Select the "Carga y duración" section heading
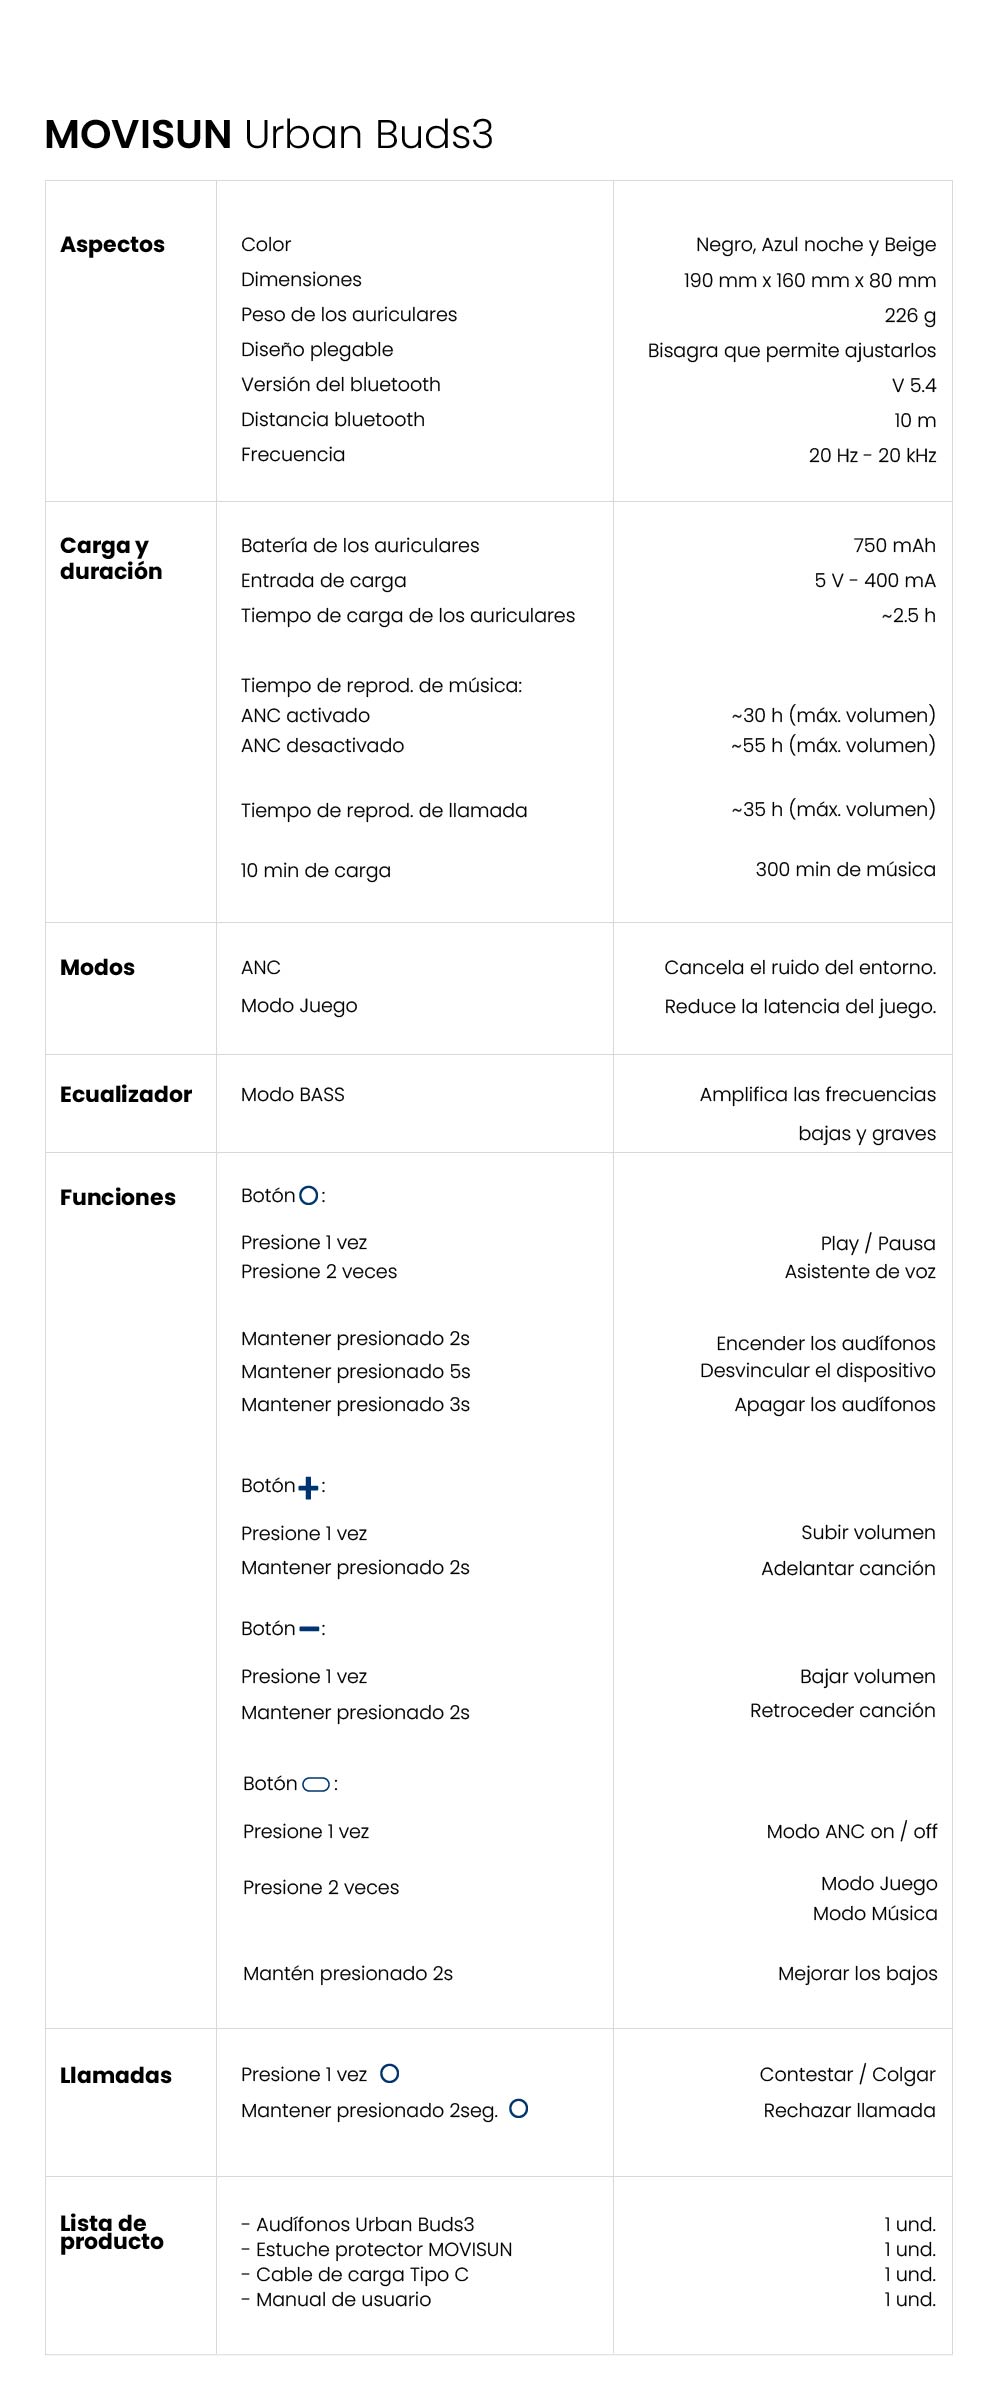The width and height of the screenshot is (1000, 2400). coord(110,558)
